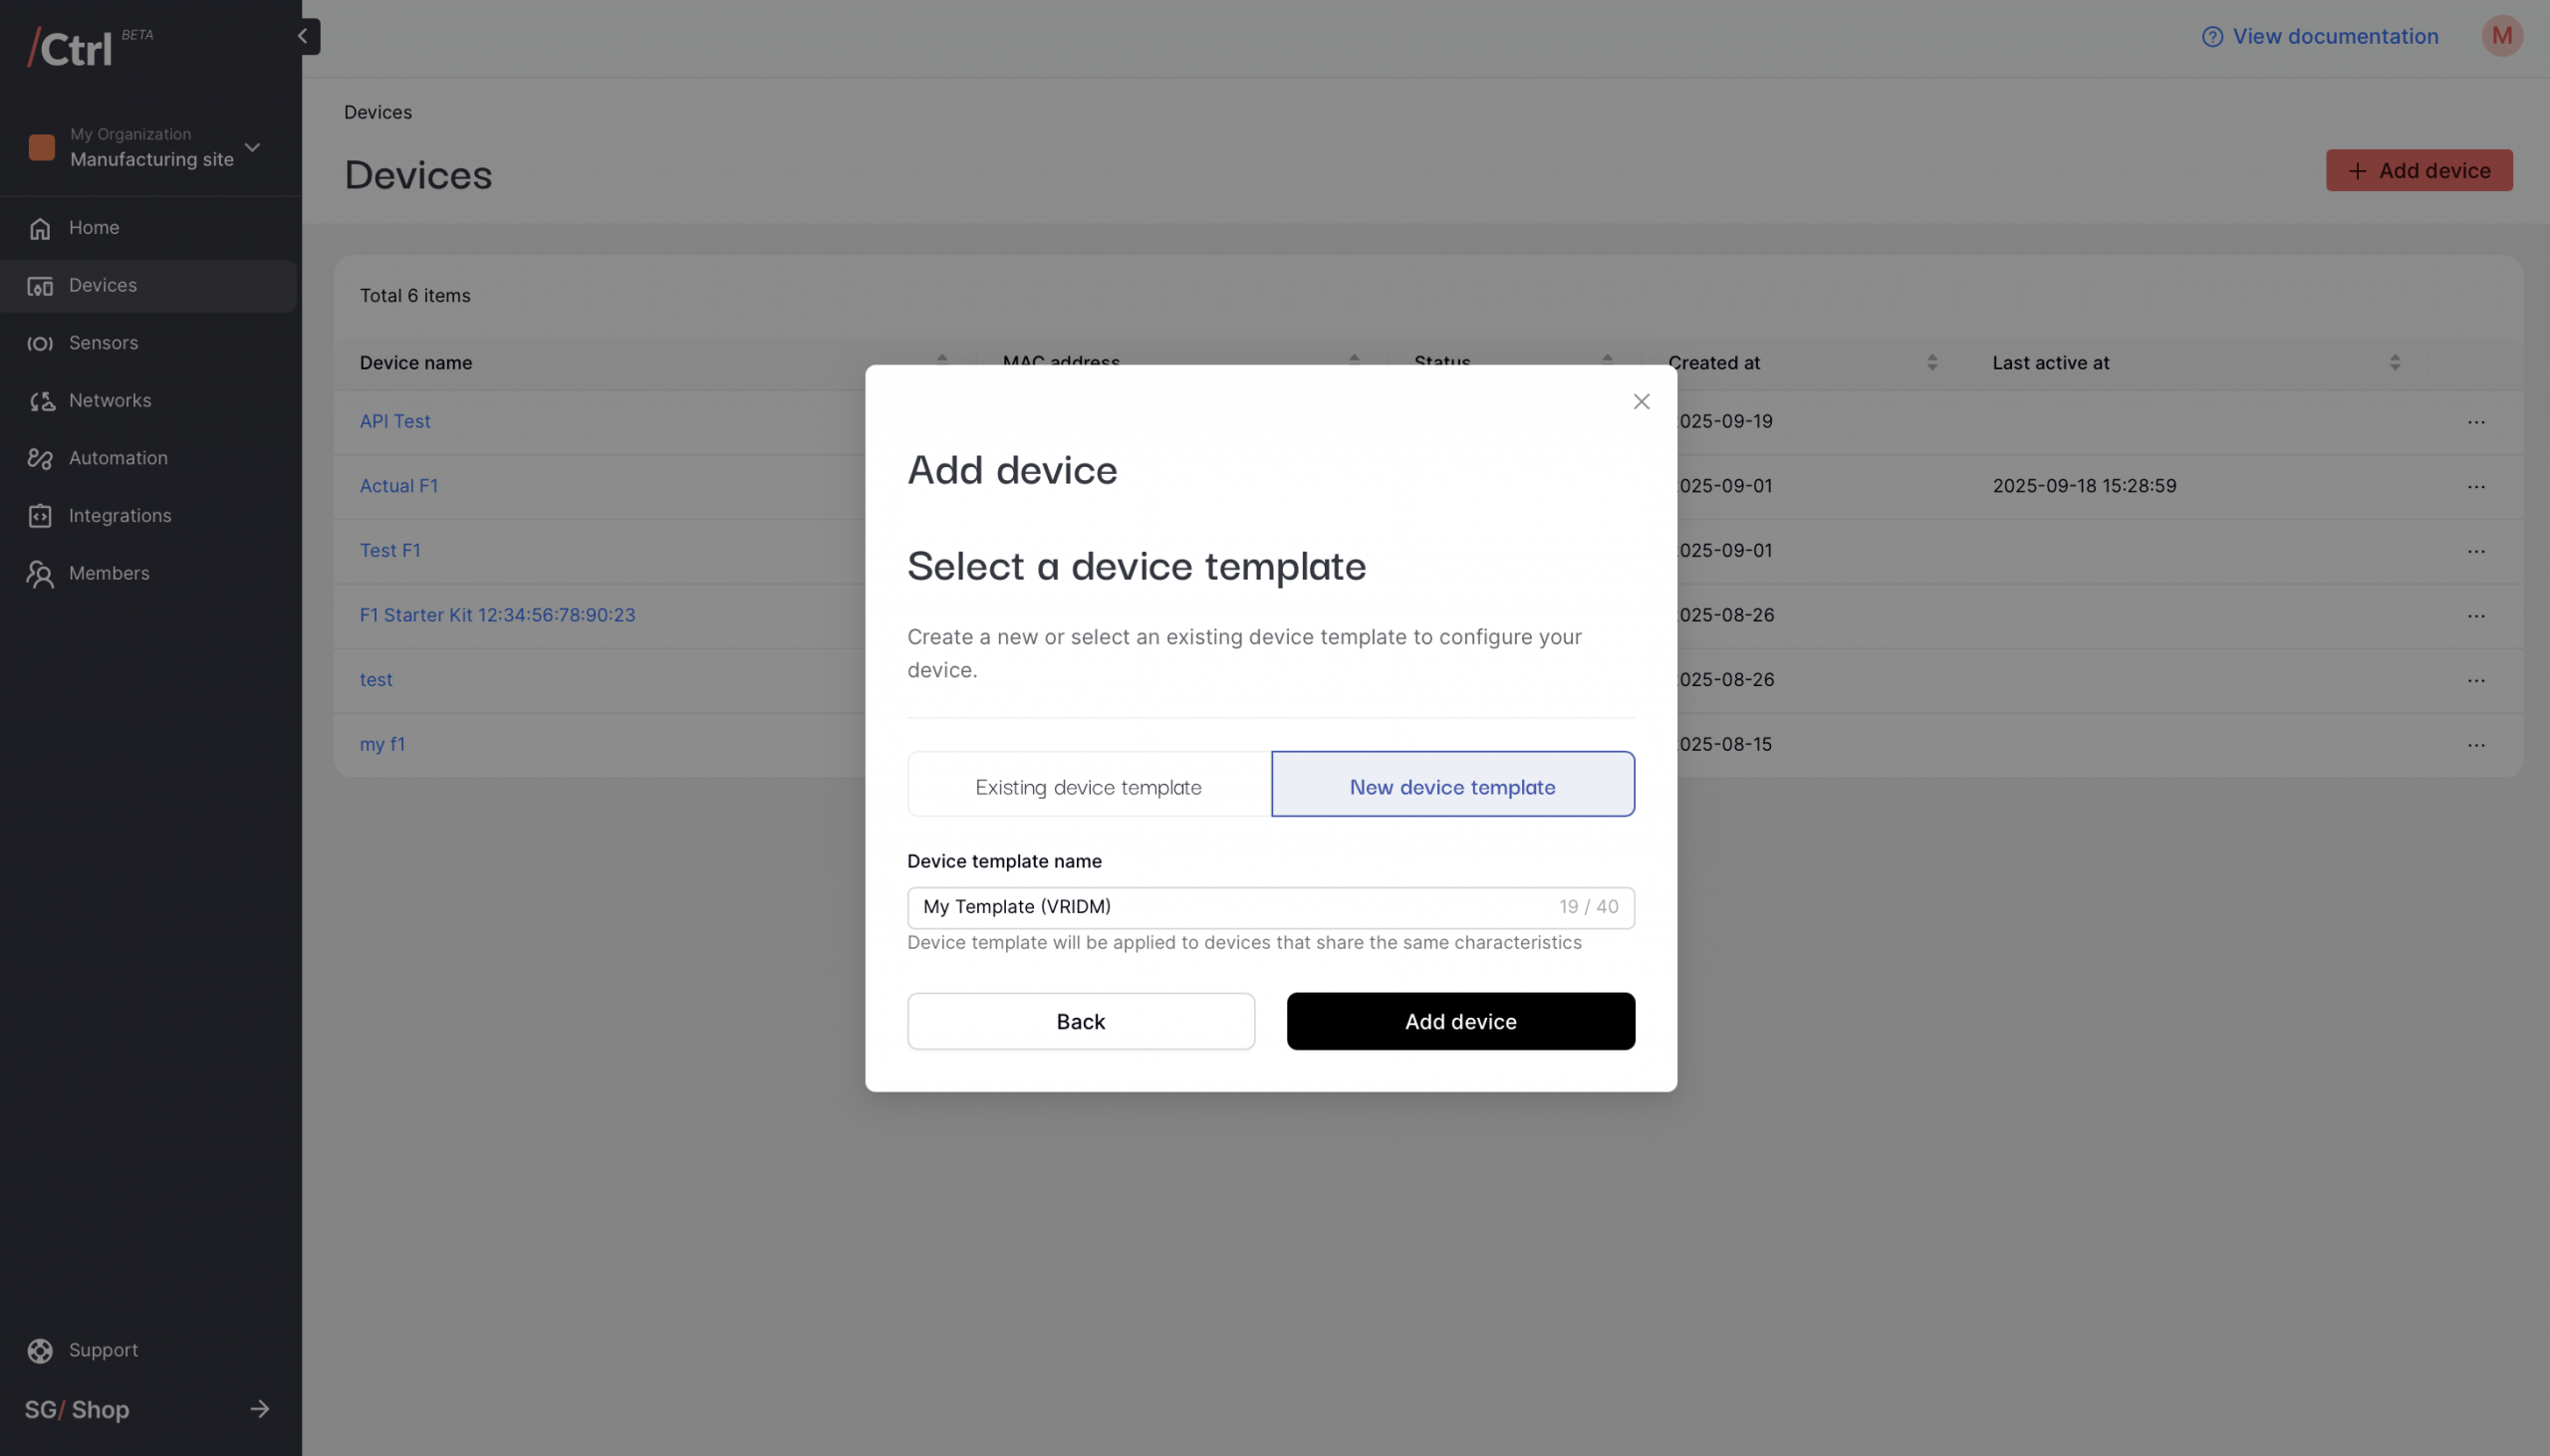Open SG Shop link arrow

pos(259,1409)
